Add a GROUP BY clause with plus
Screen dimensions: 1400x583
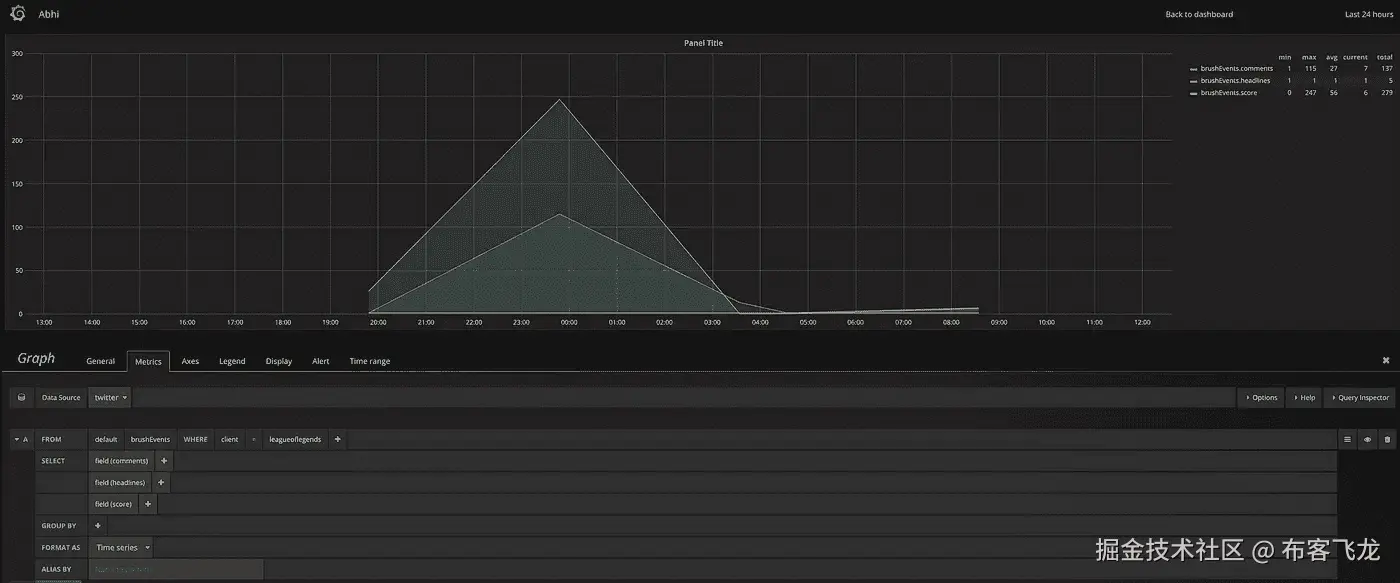click(97, 525)
